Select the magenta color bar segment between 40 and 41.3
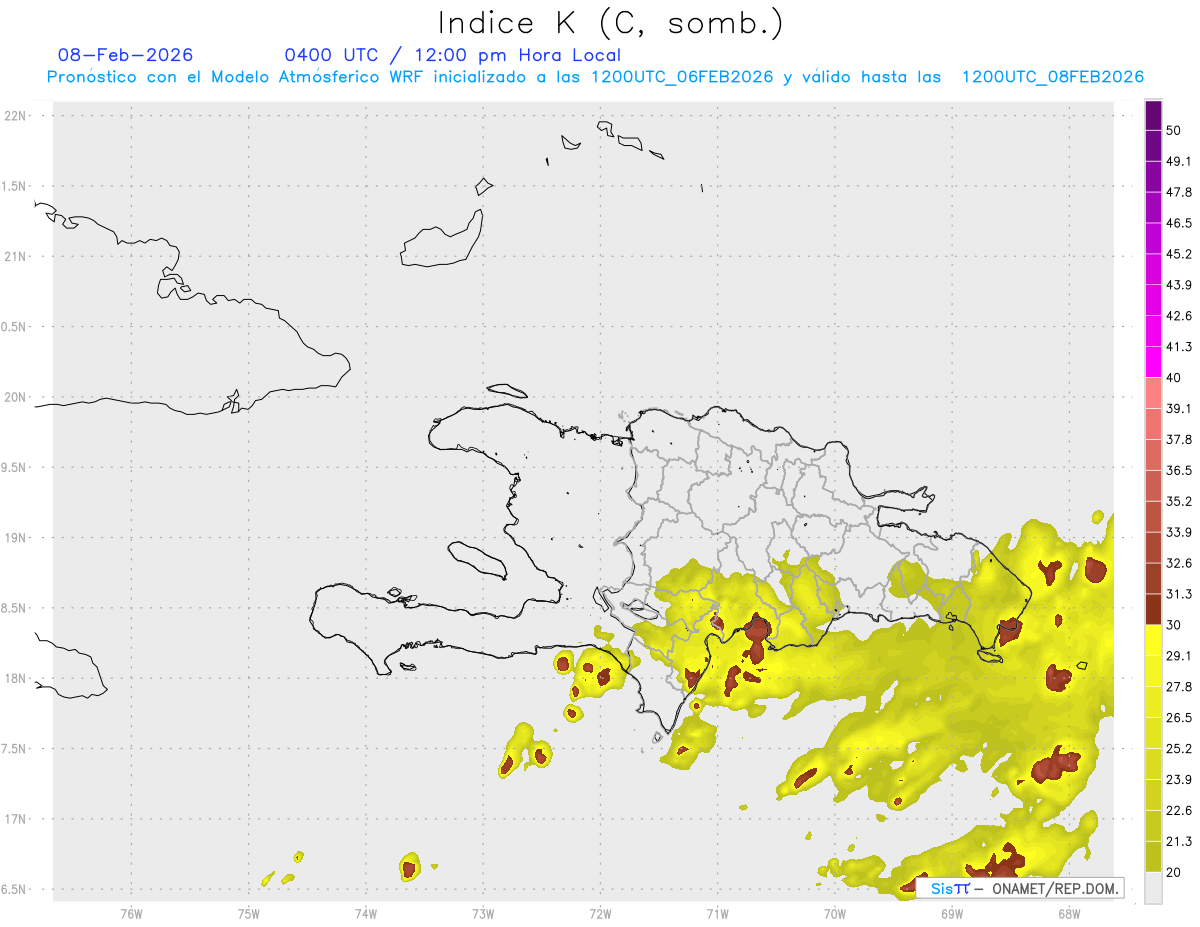 pyautogui.click(x=1153, y=363)
